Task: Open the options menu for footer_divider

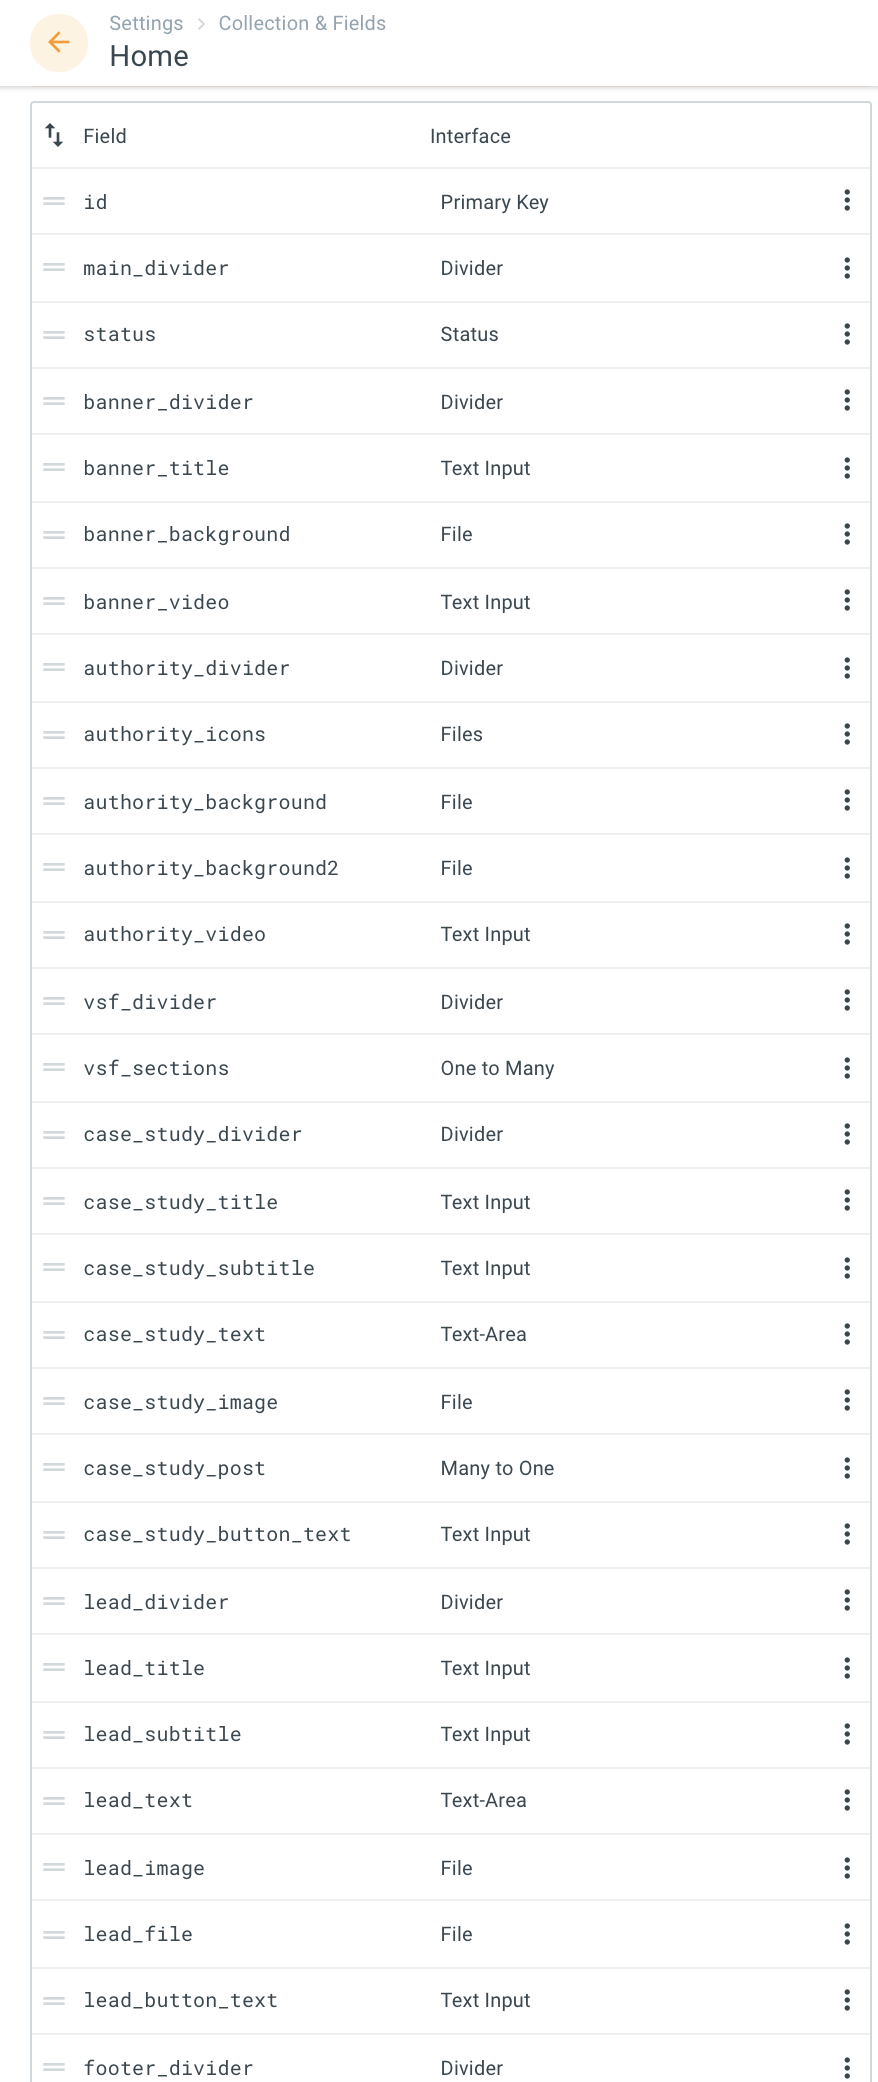Action: point(846,2066)
